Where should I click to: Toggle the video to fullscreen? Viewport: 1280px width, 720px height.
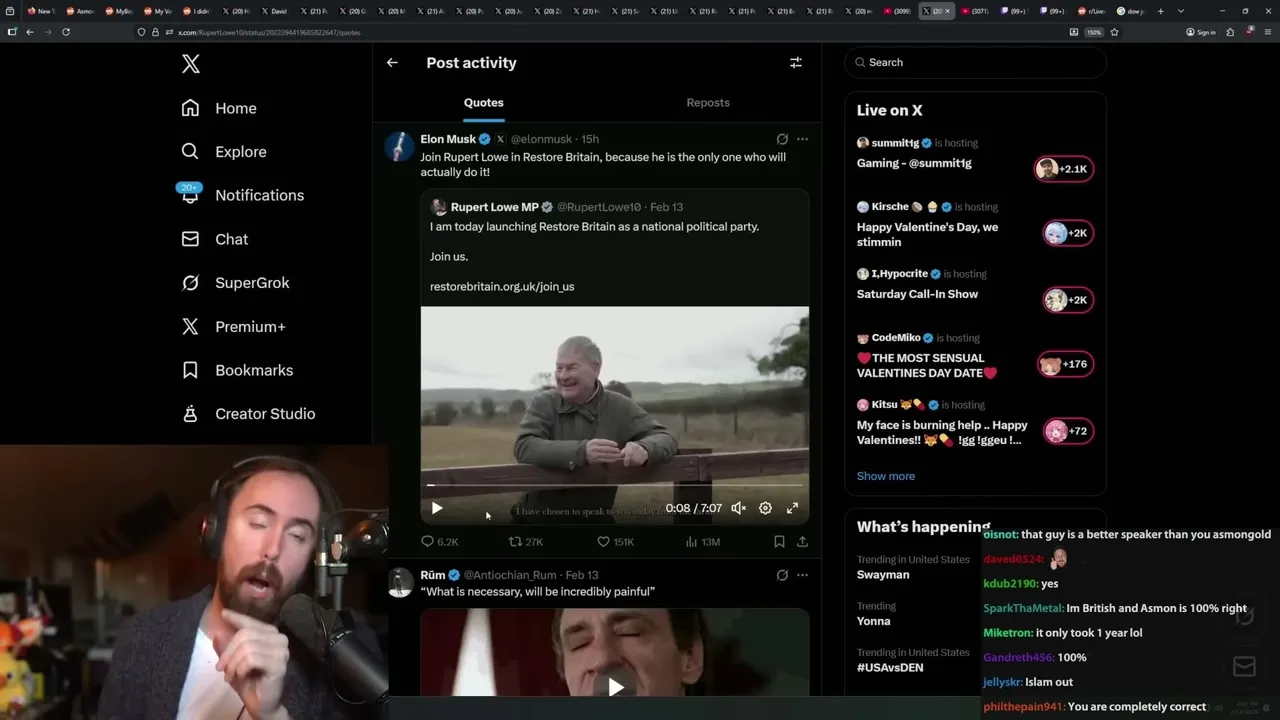coord(792,508)
